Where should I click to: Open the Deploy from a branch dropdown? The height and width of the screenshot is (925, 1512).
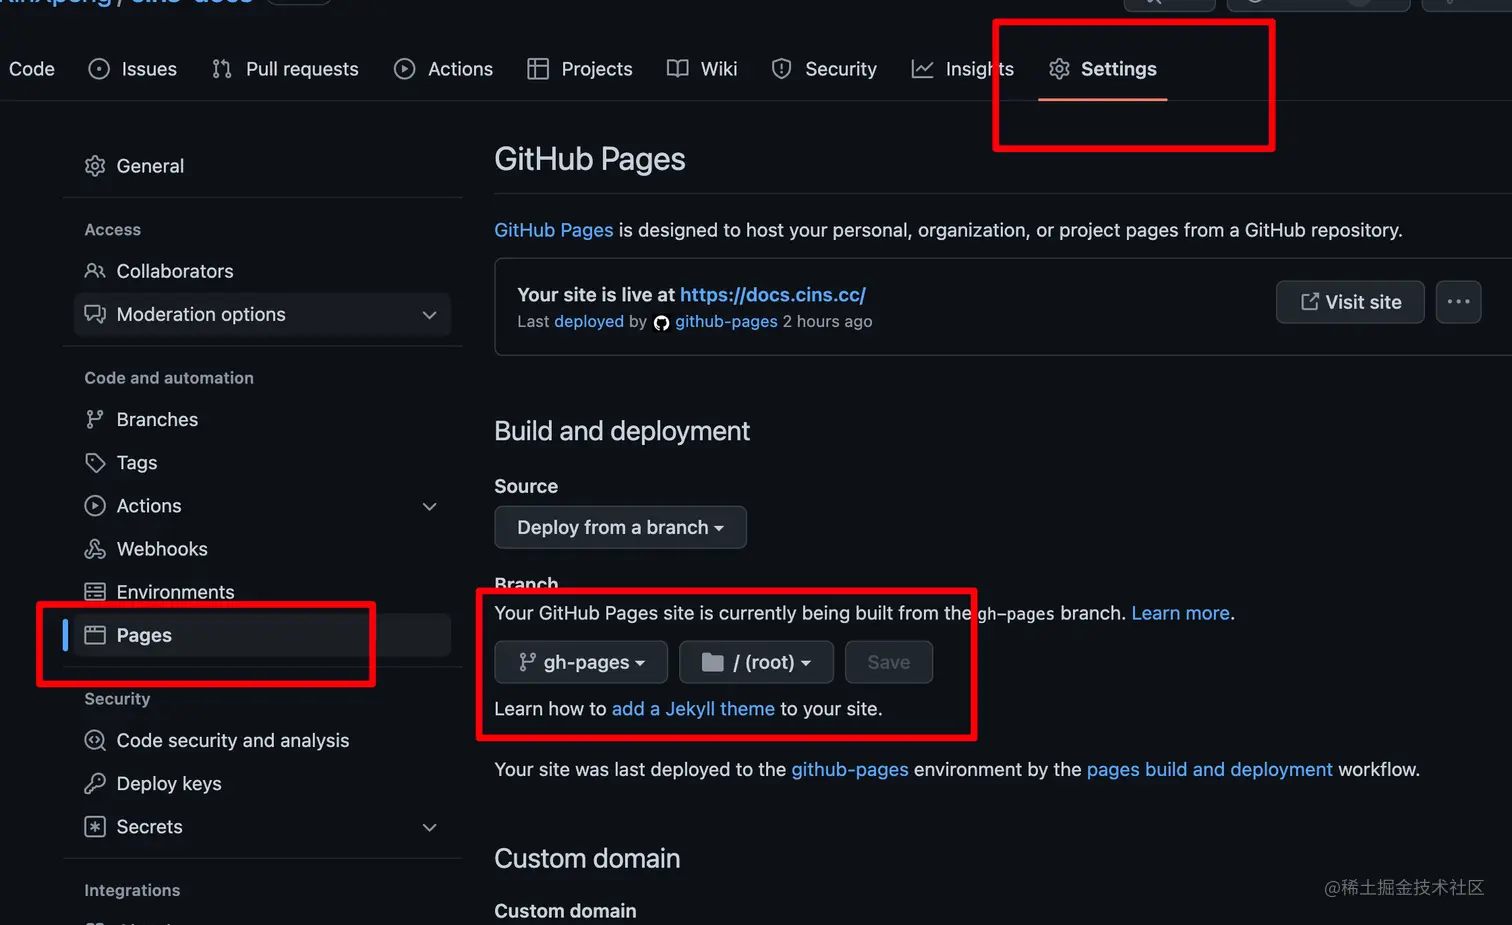pyautogui.click(x=620, y=528)
